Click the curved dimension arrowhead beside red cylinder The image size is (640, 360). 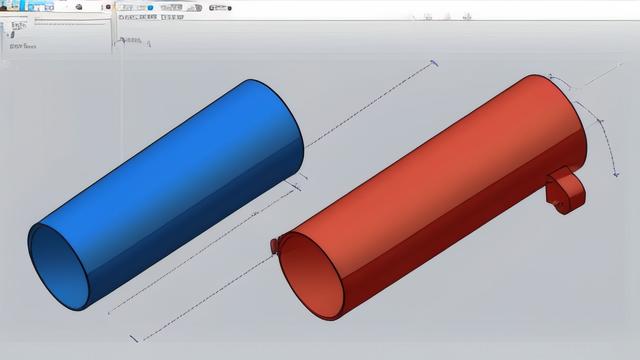click(x=616, y=174)
